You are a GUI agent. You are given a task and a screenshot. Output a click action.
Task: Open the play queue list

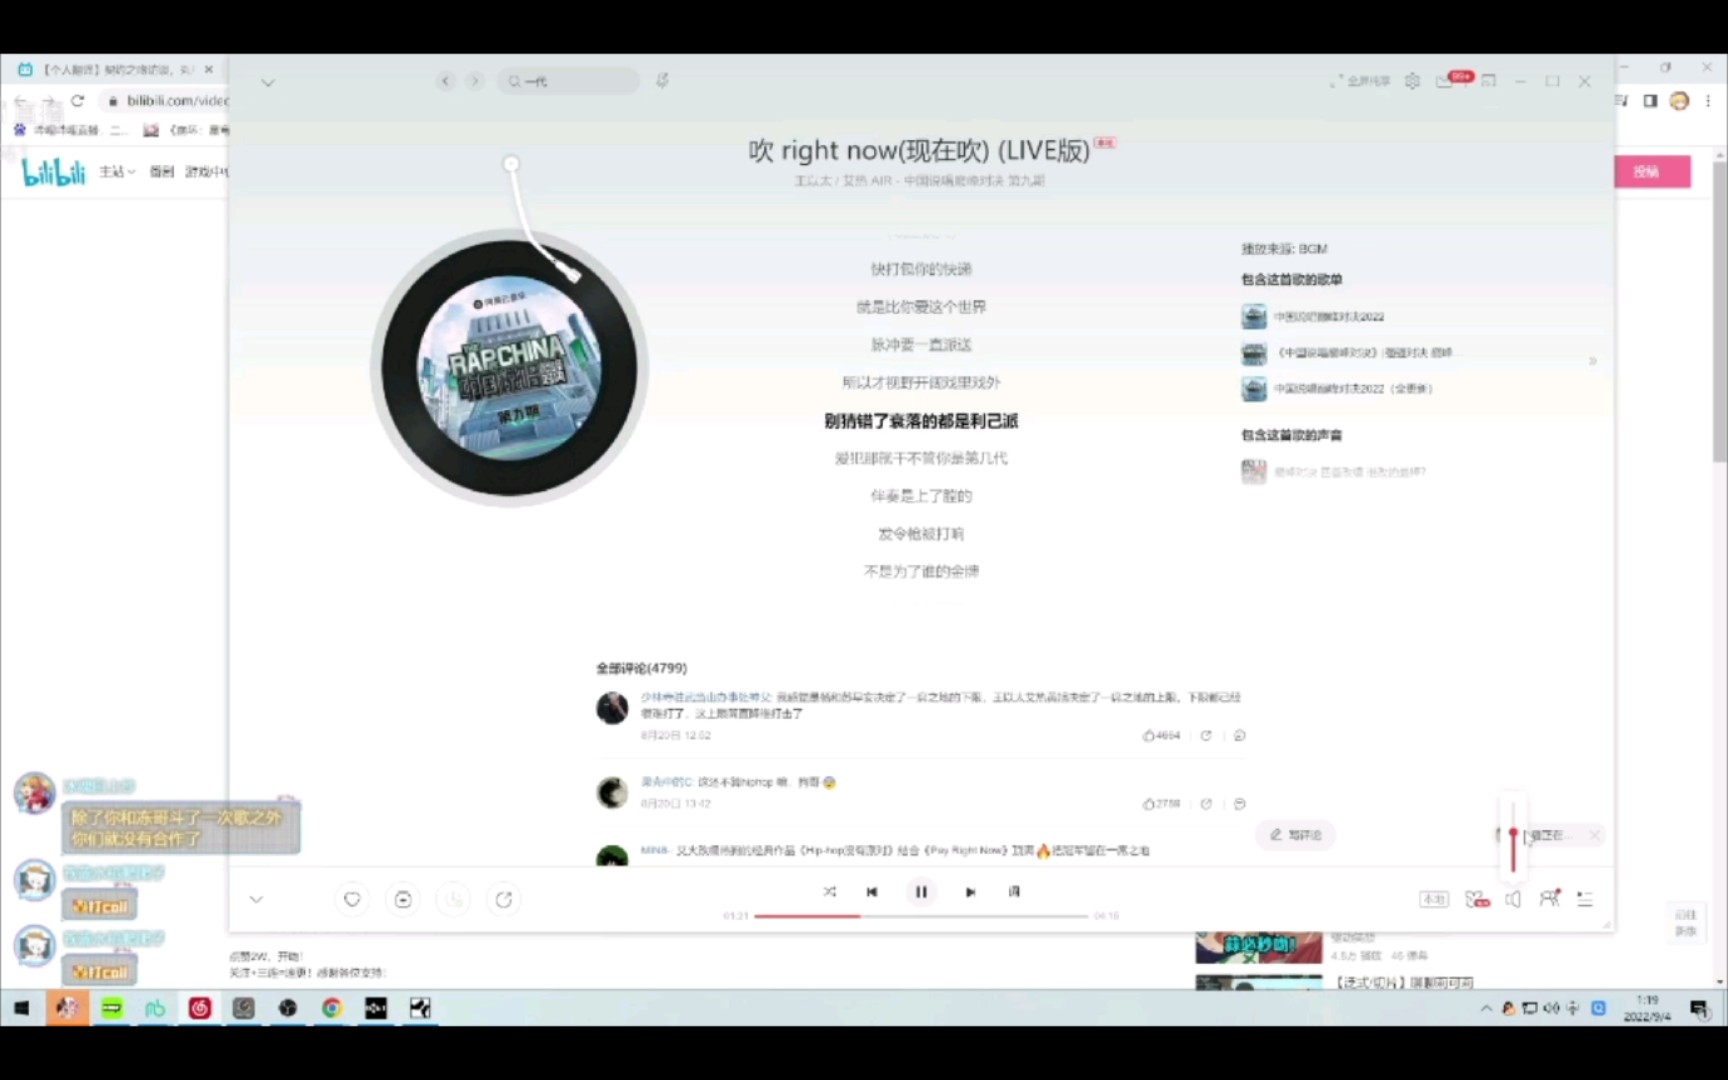pyautogui.click(x=1585, y=899)
